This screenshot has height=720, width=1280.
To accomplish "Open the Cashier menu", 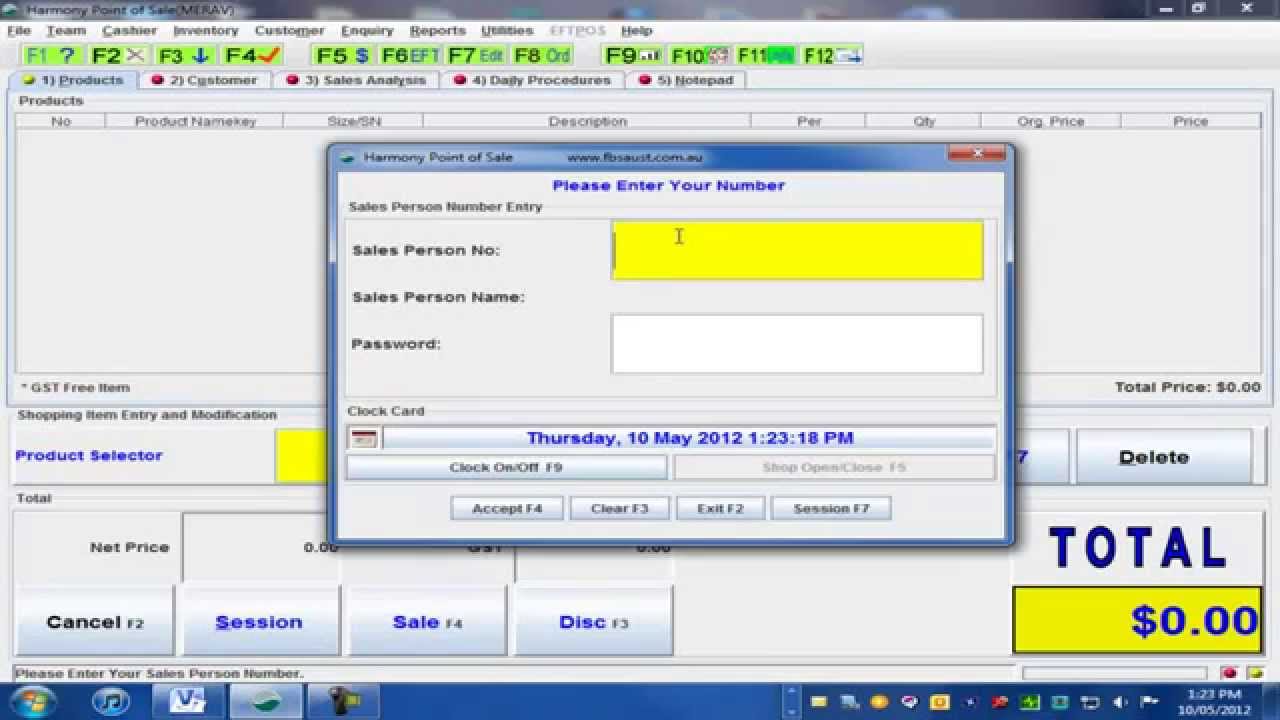I will click(x=129, y=30).
